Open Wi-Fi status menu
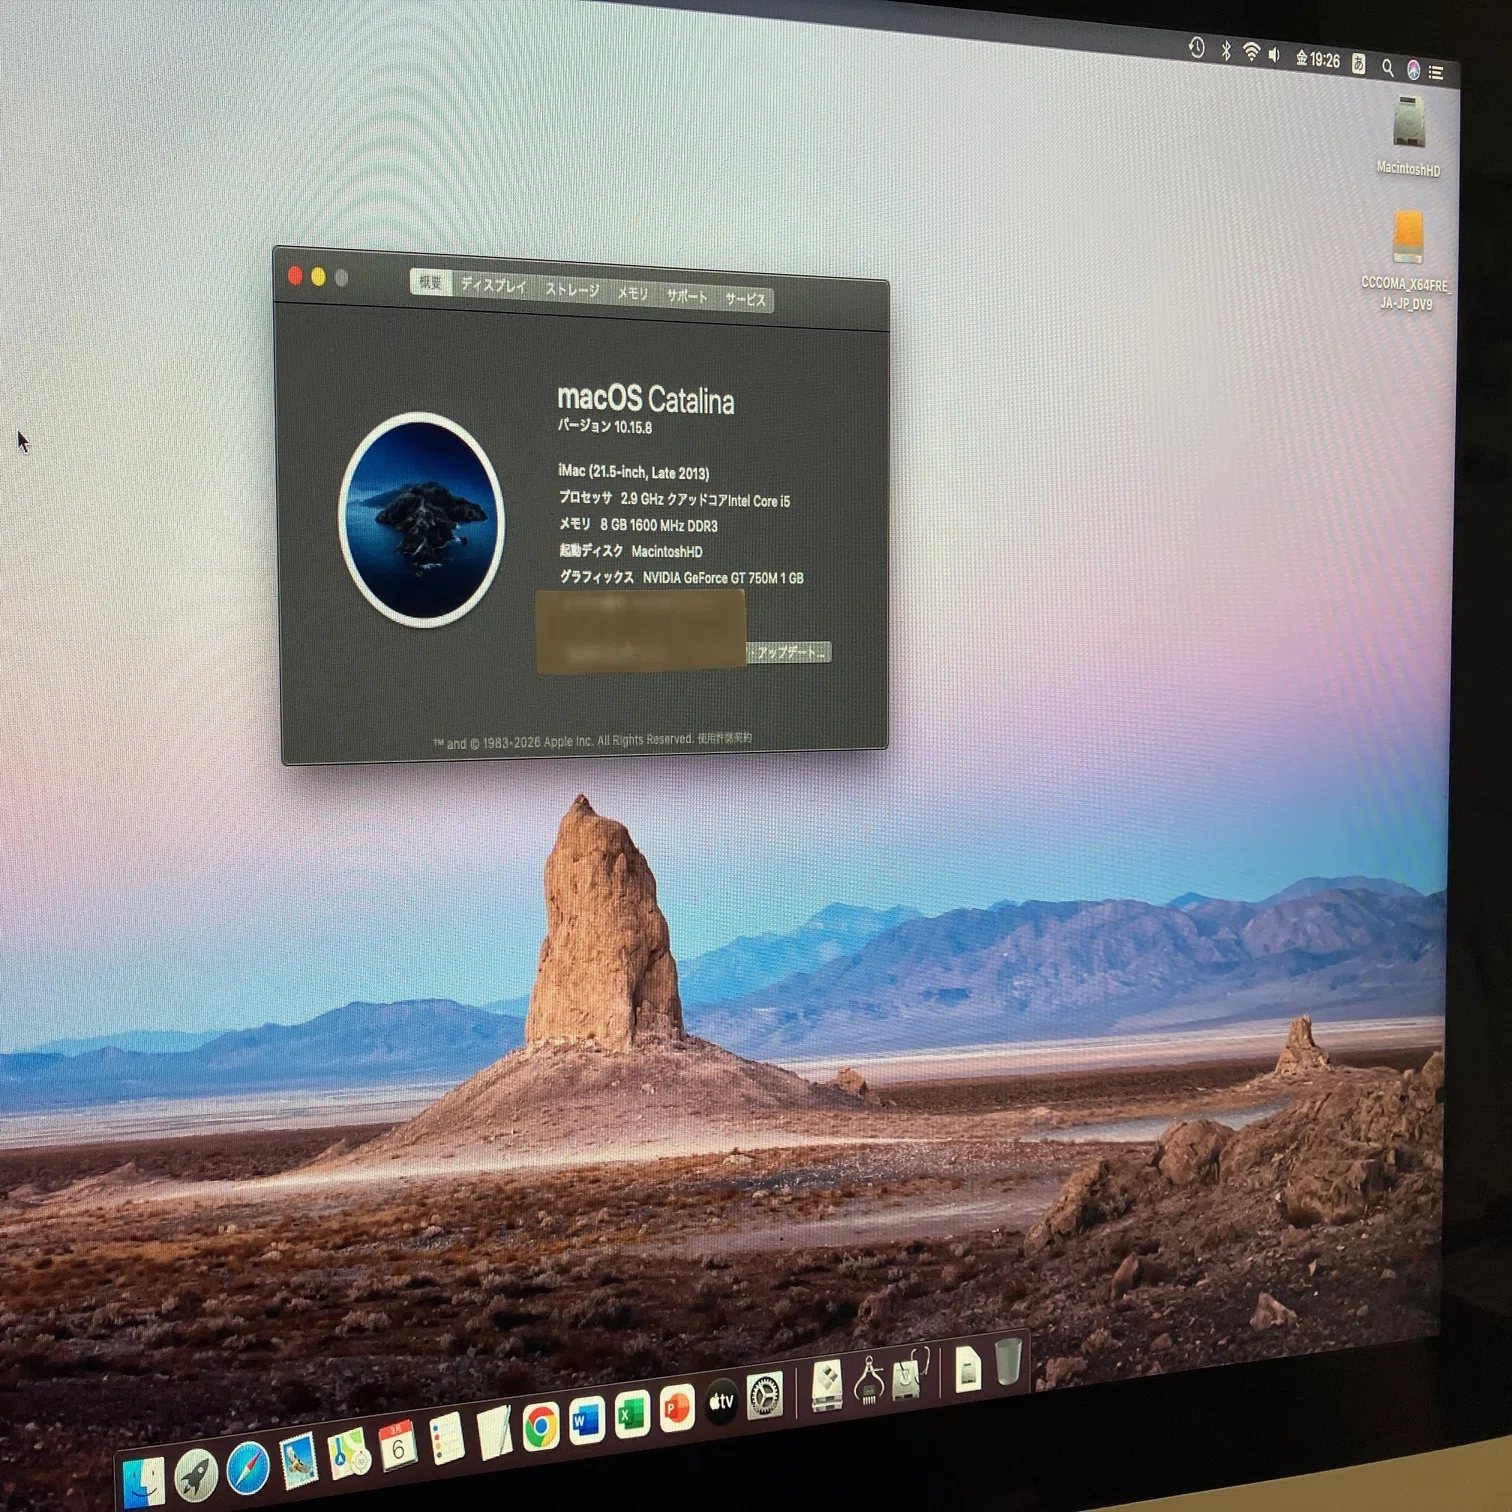This screenshot has width=1512, height=1512. (1250, 52)
